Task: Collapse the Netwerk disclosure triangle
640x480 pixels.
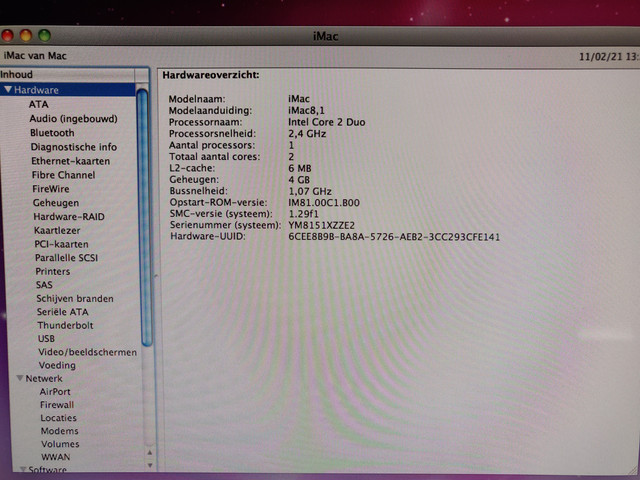Action: point(19,378)
